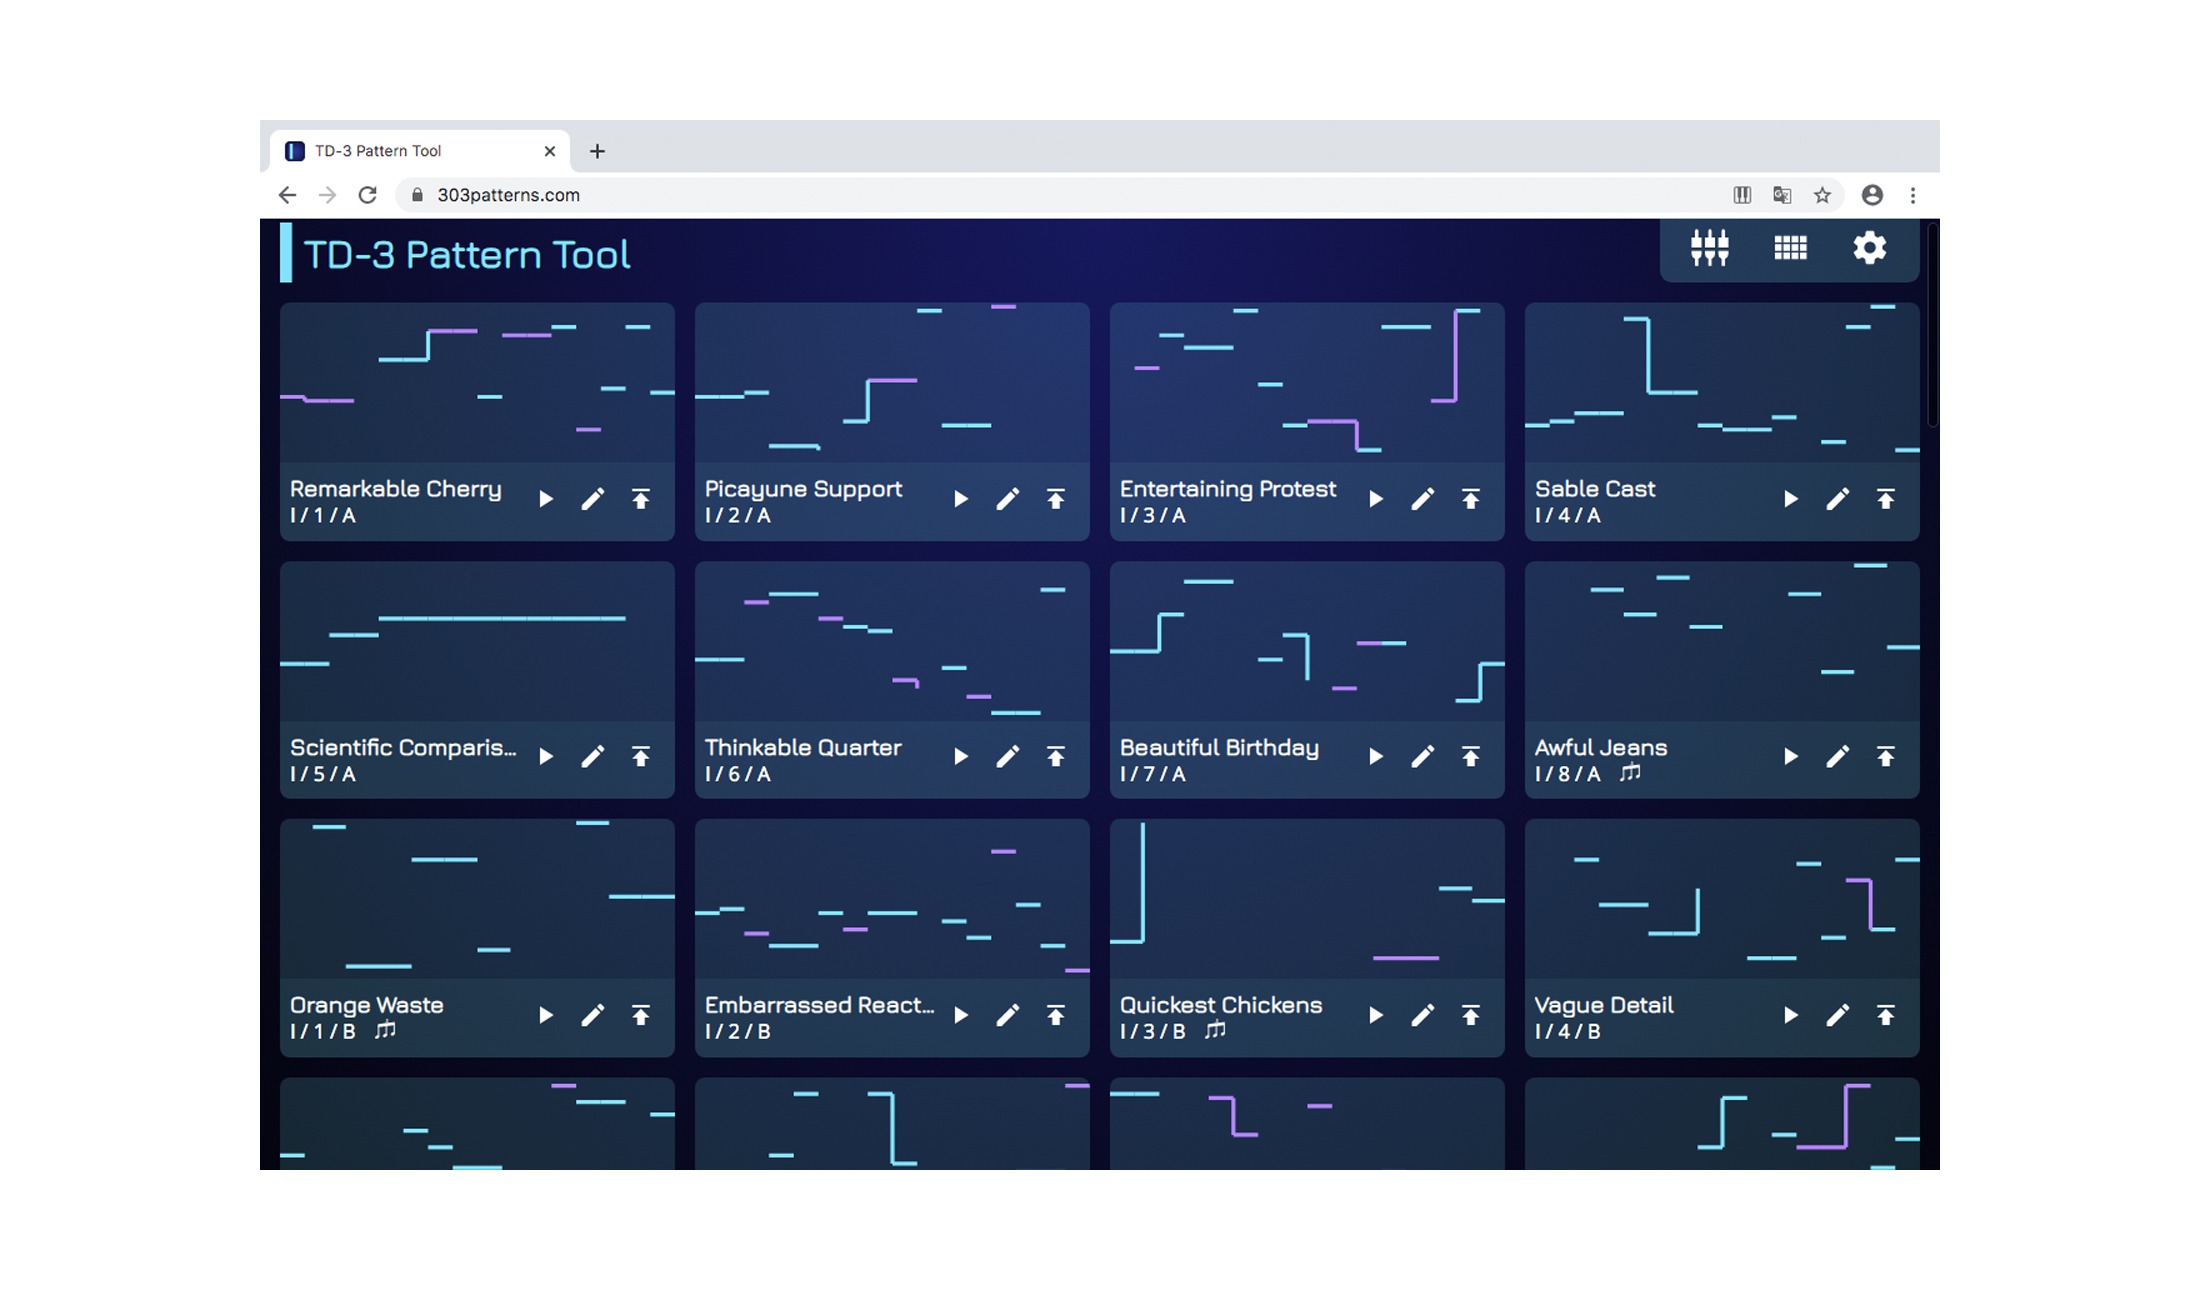Edit the Quickest Chickens pattern
The height and width of the screenshot is (1300, 2200).
click(x=1422, y=1015)
